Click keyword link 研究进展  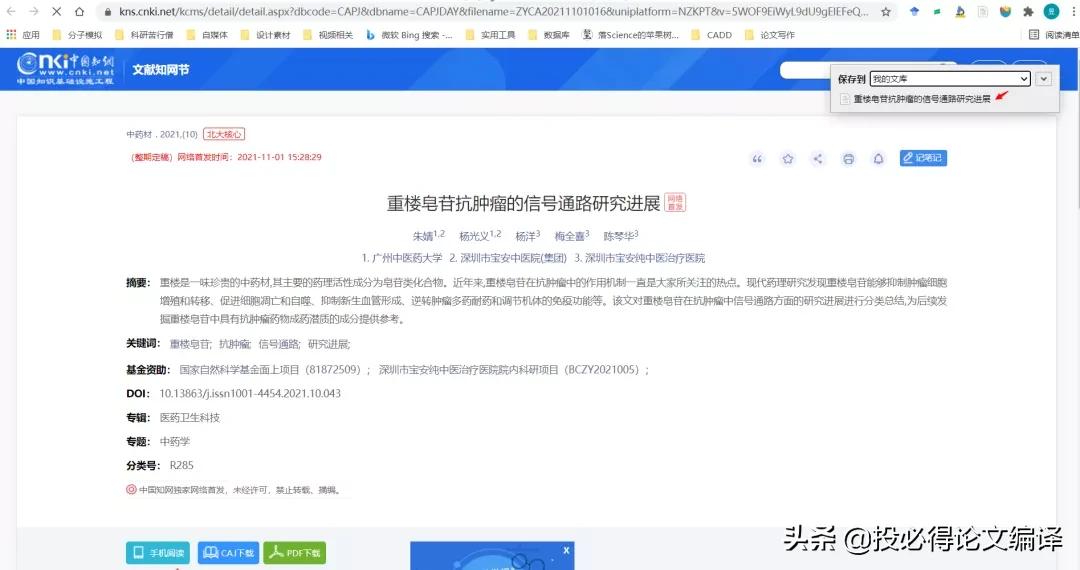click(329, 344)
